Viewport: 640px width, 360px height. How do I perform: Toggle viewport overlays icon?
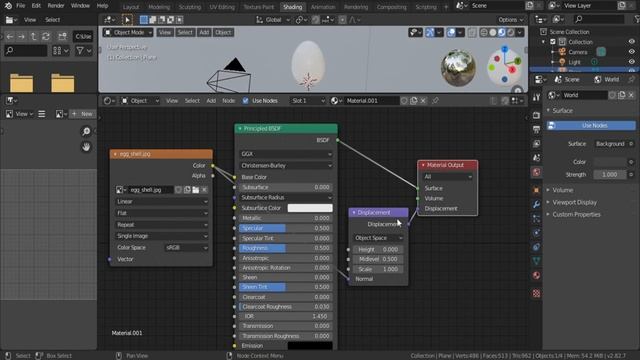(451, 33)
